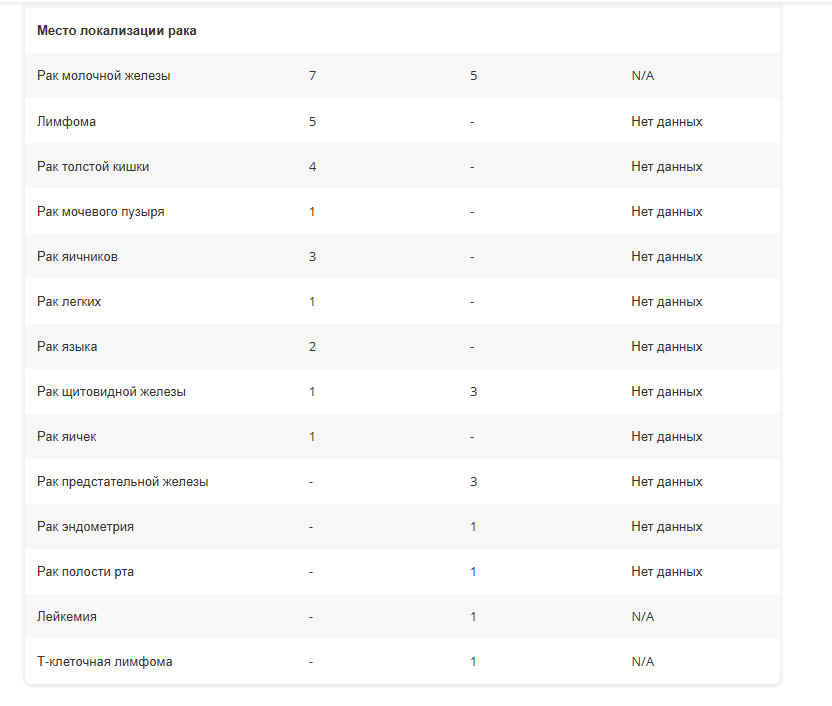Click value 3 in prostate cancer row
Image resolution: width=832 pixels, height=706 pixels.
tap(473, 482)
